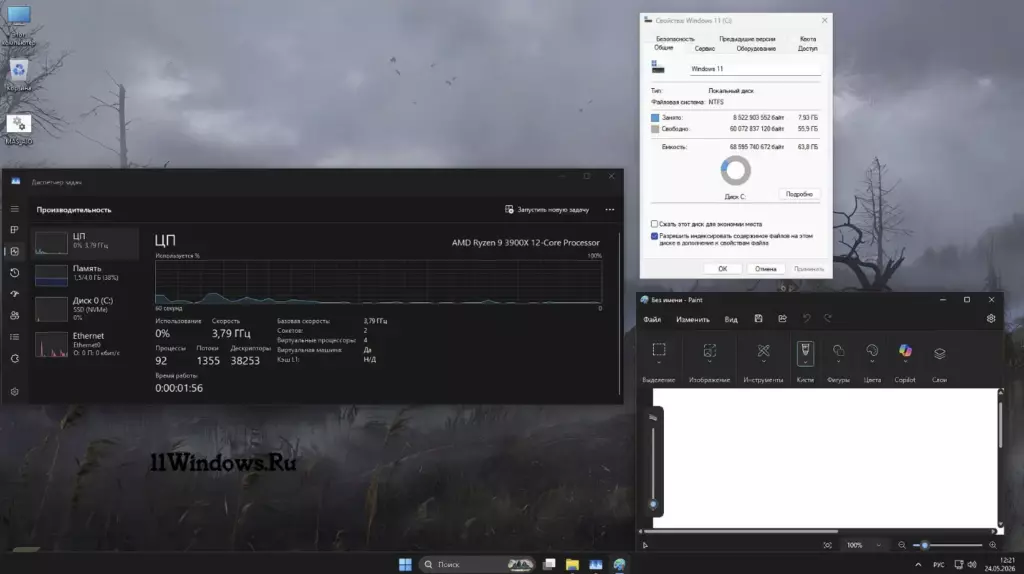
Task: Expand the Copilot dropdown arrow in Paint
Action: [905, 363]
